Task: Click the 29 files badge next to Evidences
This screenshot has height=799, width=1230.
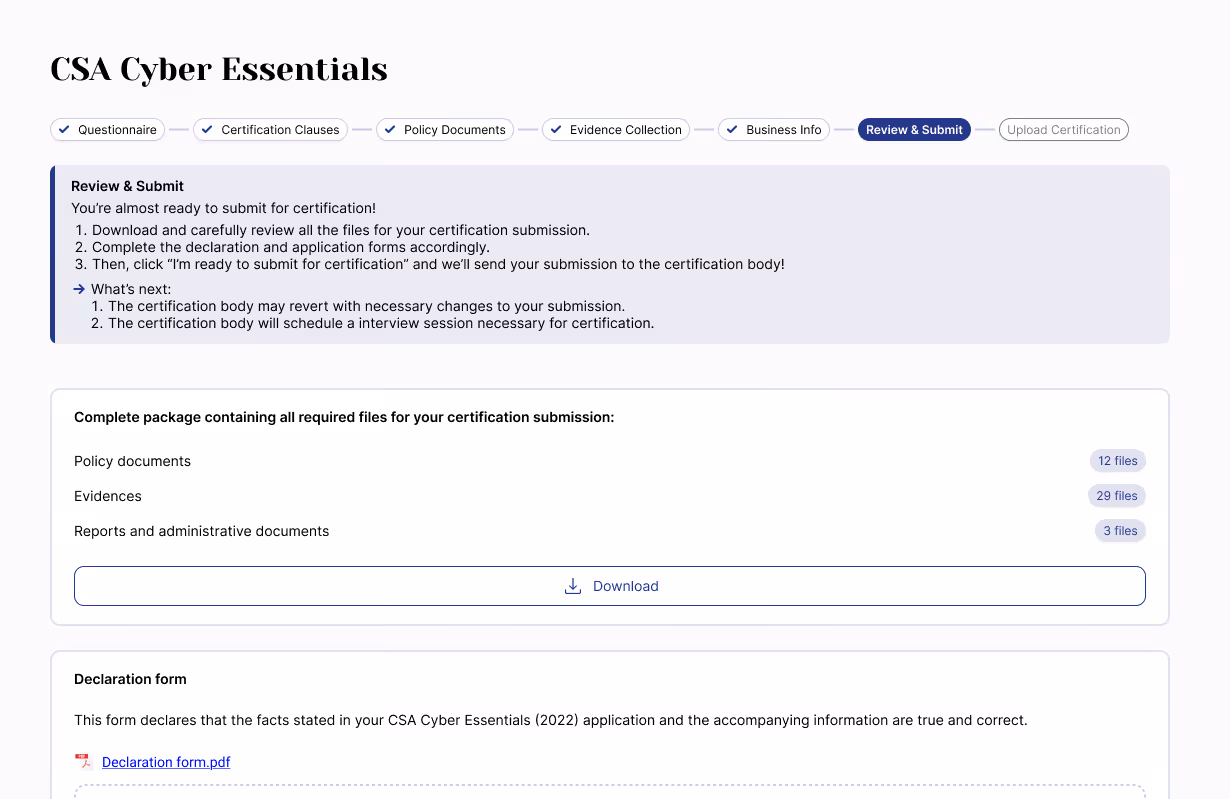Action: tap(1116, 495)
